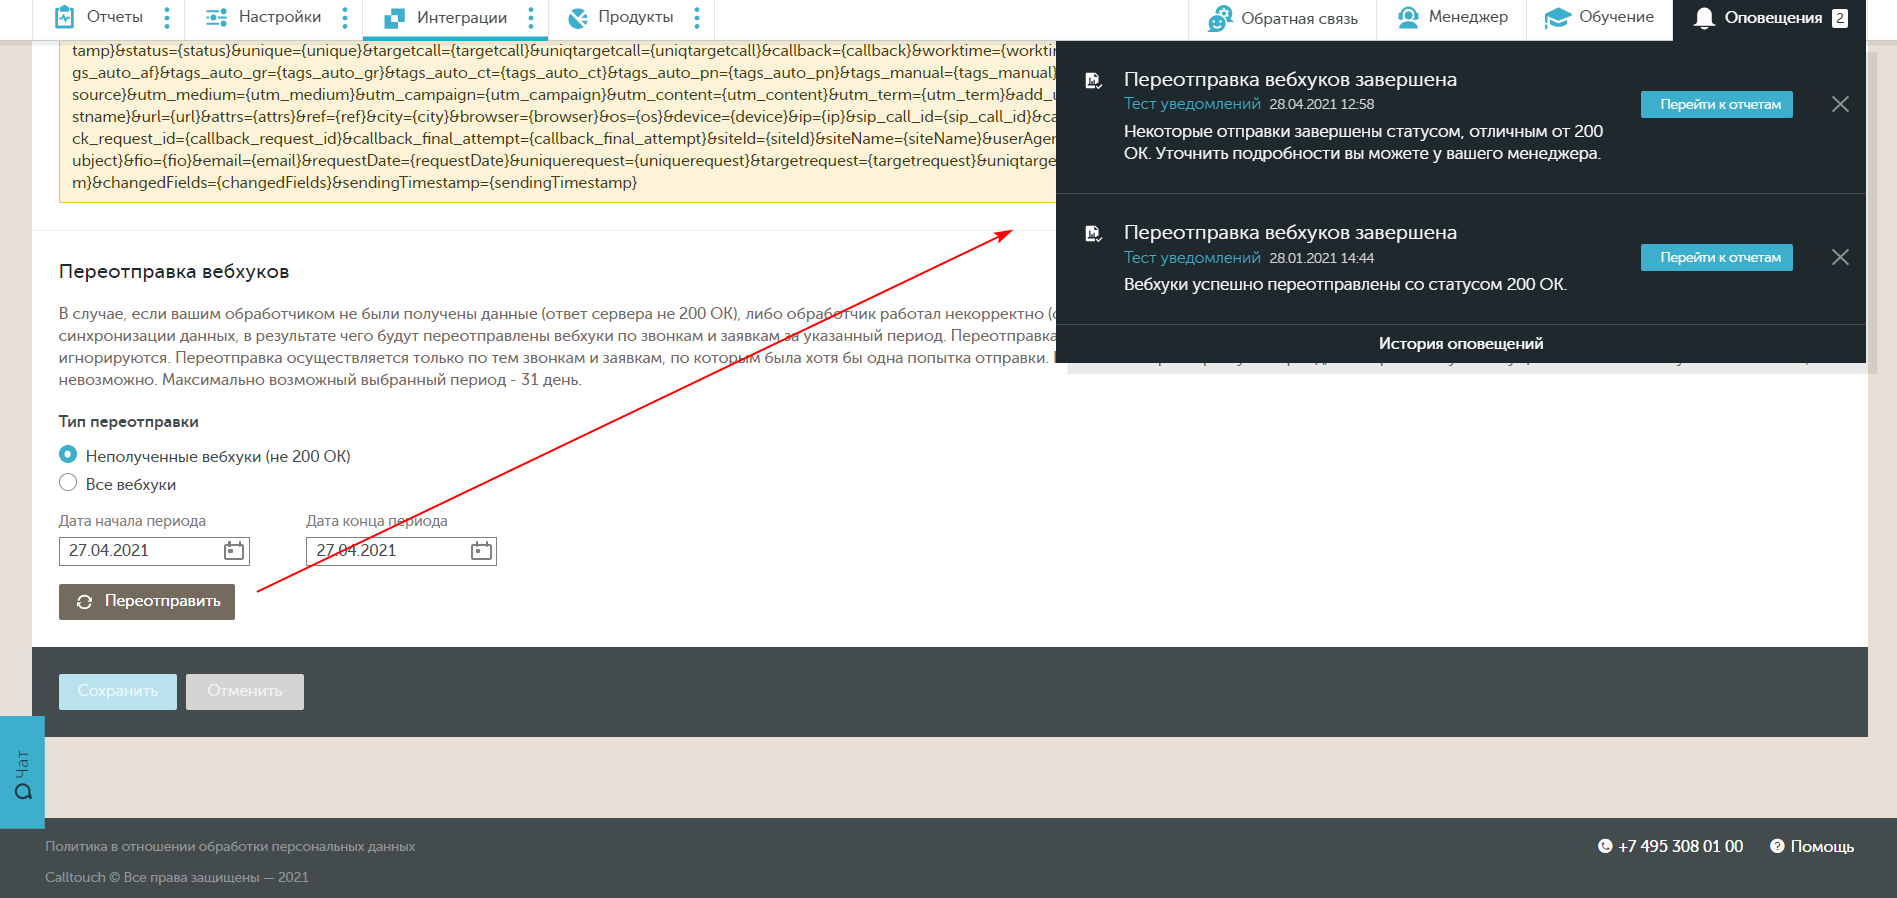1897x898 pixels.
Task: Click report icon of 28.04.2021 notification
Action: (x=1094, y=80)
